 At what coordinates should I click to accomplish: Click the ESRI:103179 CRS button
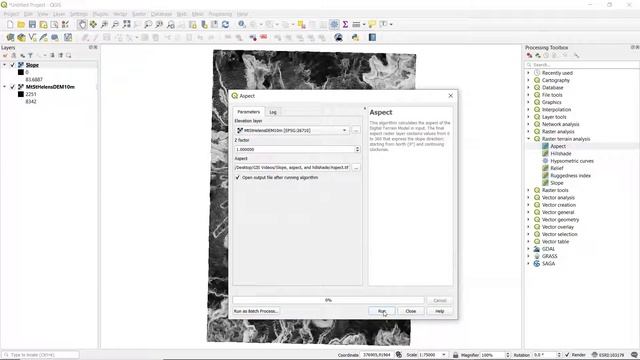click(608, 355)
